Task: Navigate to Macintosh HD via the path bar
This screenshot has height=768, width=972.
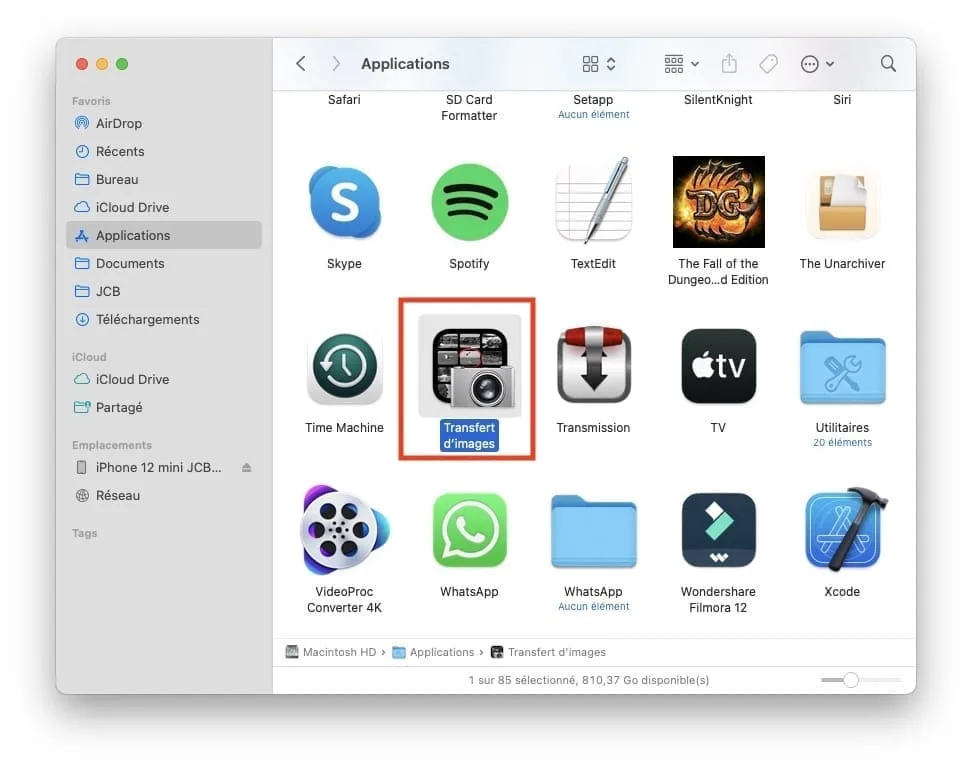Action: point(340,652)
